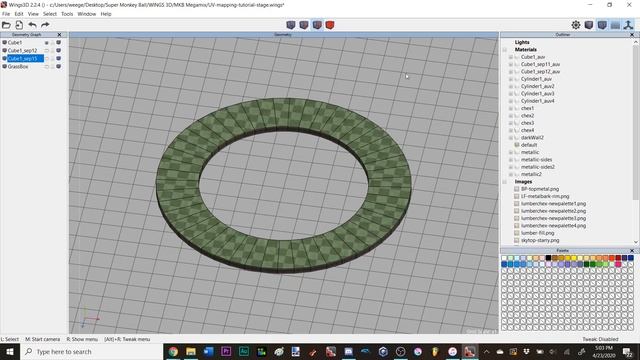Screen dimensions: 640x360
Task: Select the Cube1 object icon in Geometry Graph
Action: (x=4, y=42)
